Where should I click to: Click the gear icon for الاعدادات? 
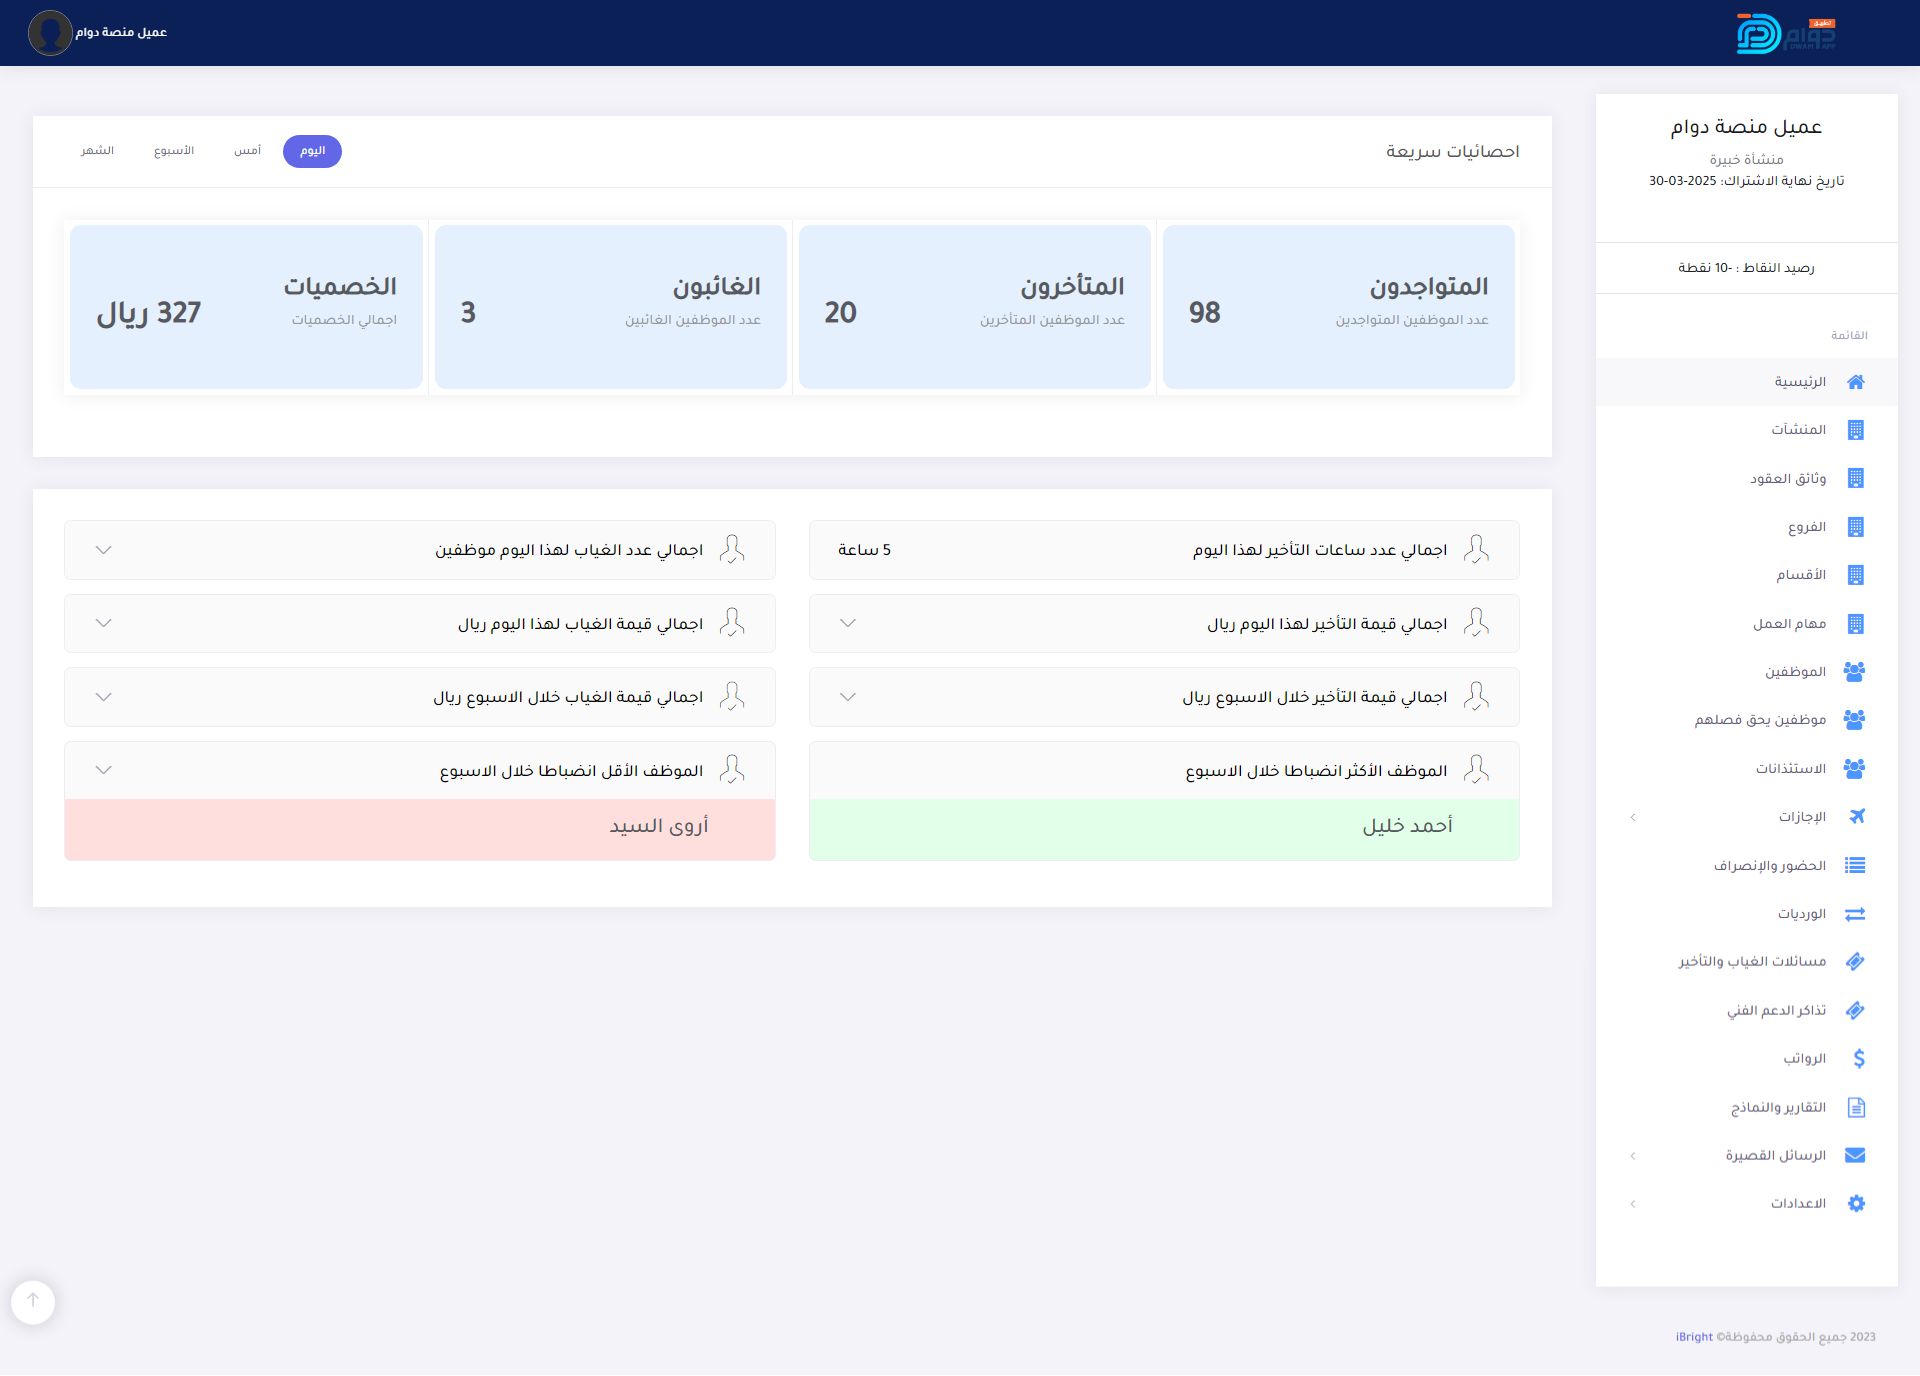coord(1856,1204)
